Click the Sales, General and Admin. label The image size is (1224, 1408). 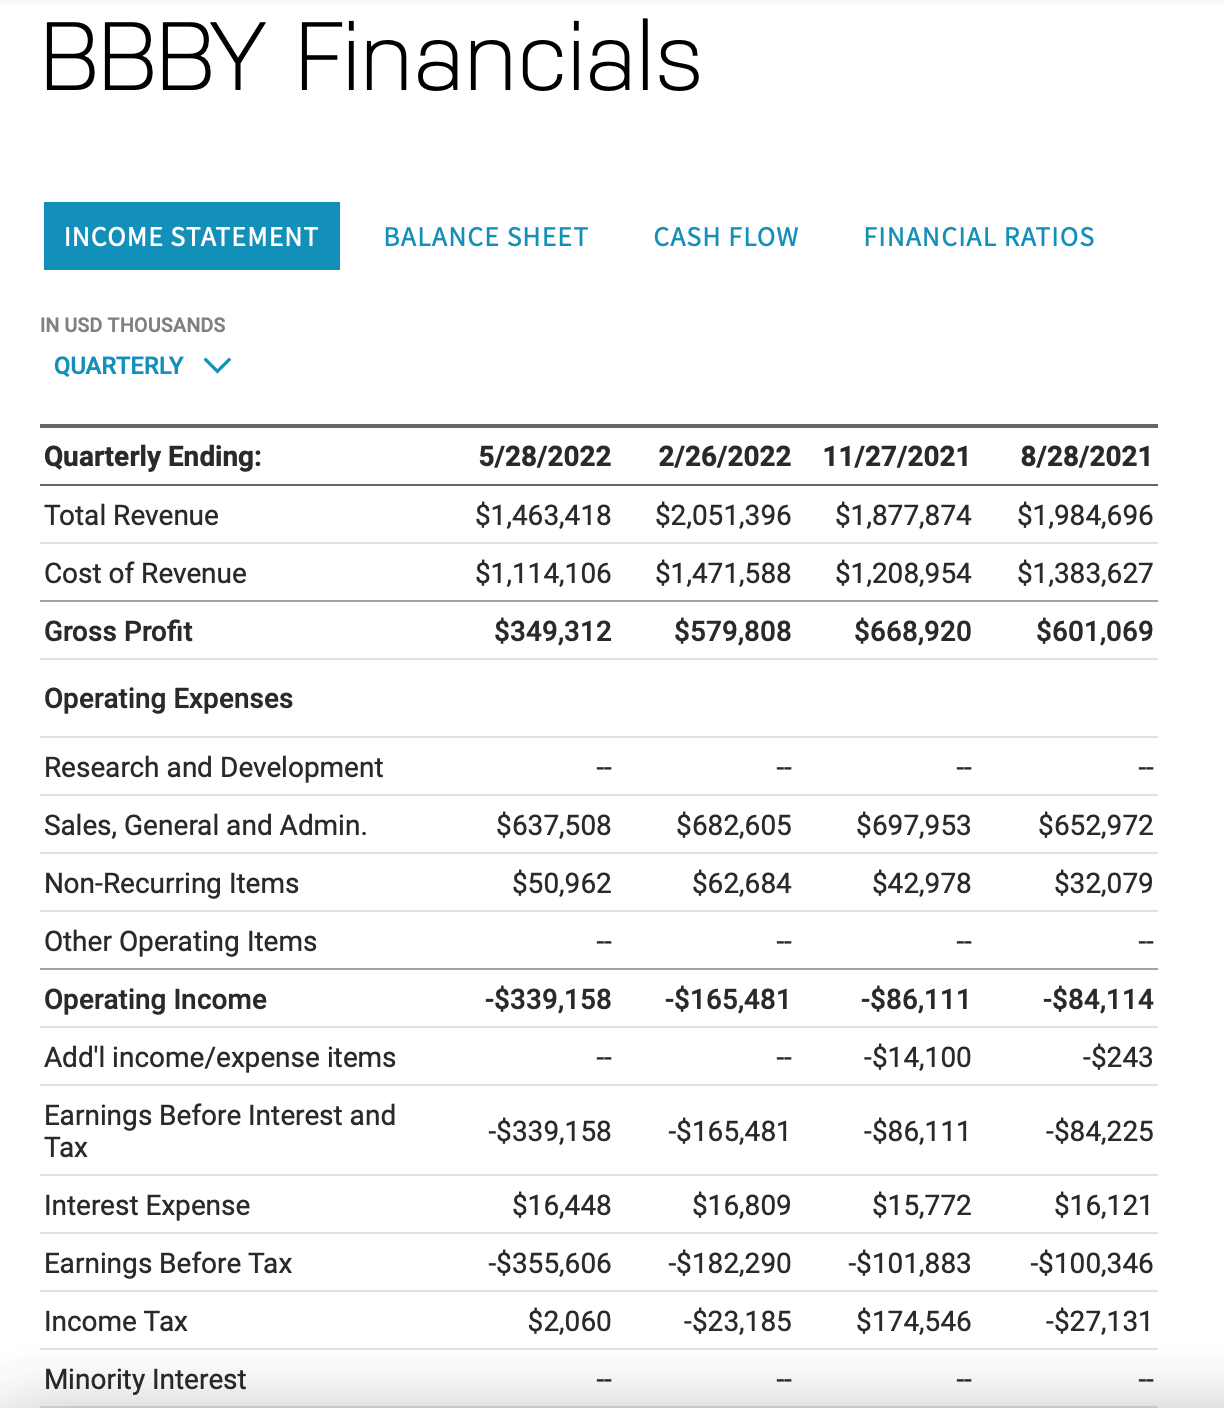pos(205,825)
